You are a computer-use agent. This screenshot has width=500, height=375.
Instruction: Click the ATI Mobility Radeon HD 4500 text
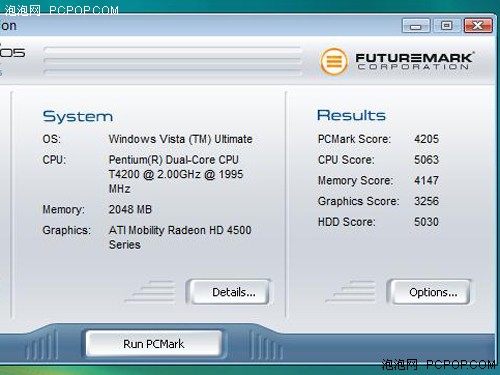[180, 230]
